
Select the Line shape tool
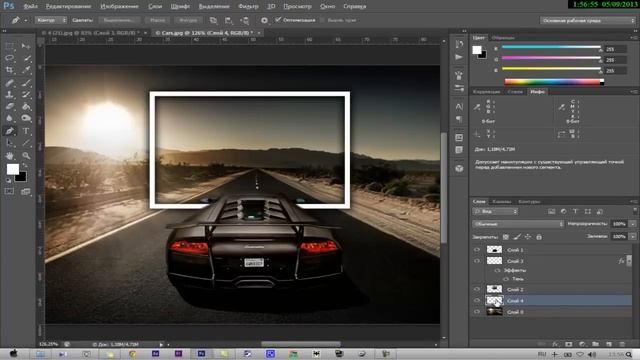[26, 143]
